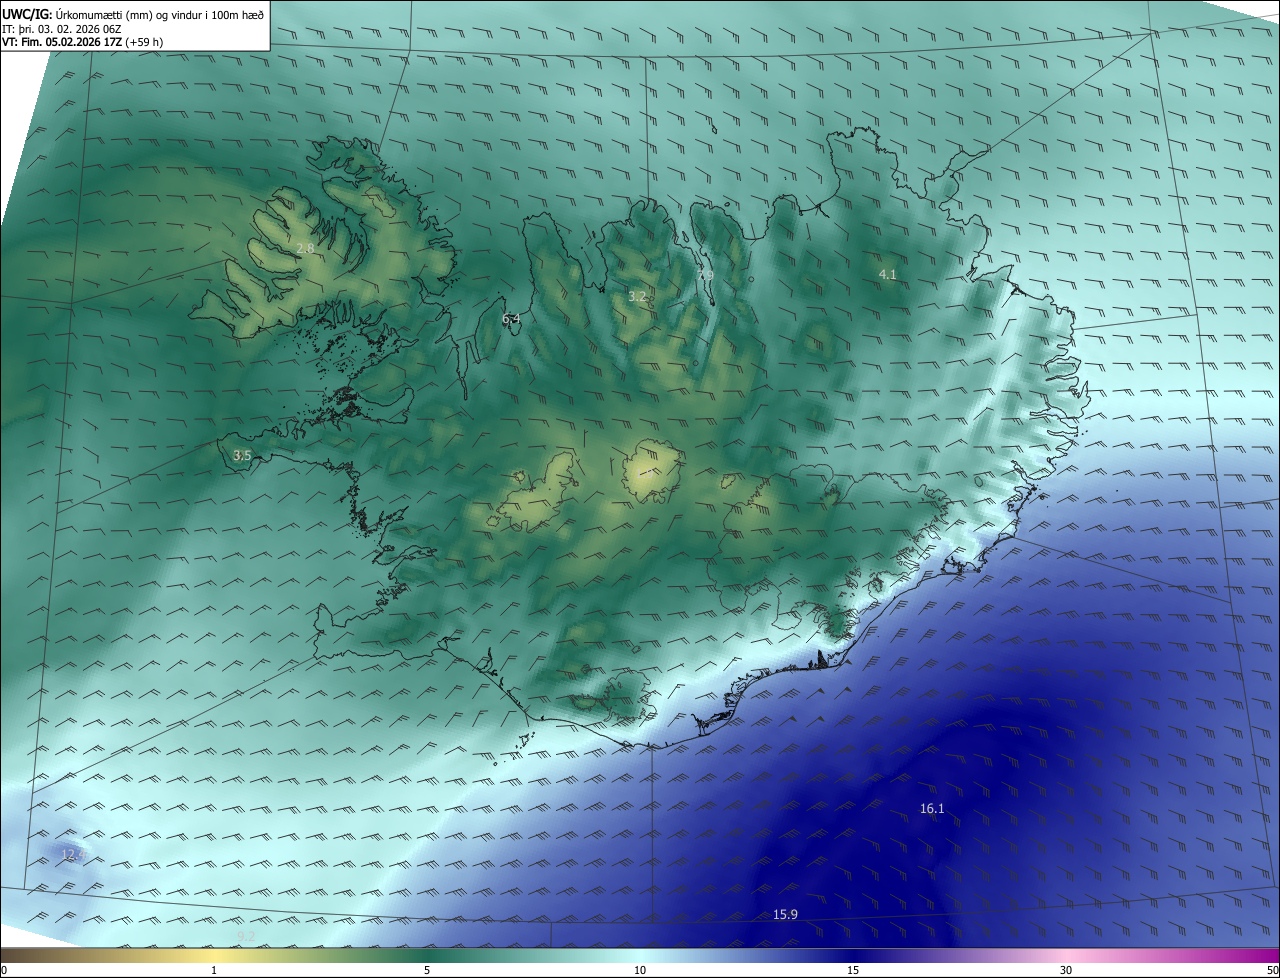Click the colorbar tick label 30

click(1066, 970)
